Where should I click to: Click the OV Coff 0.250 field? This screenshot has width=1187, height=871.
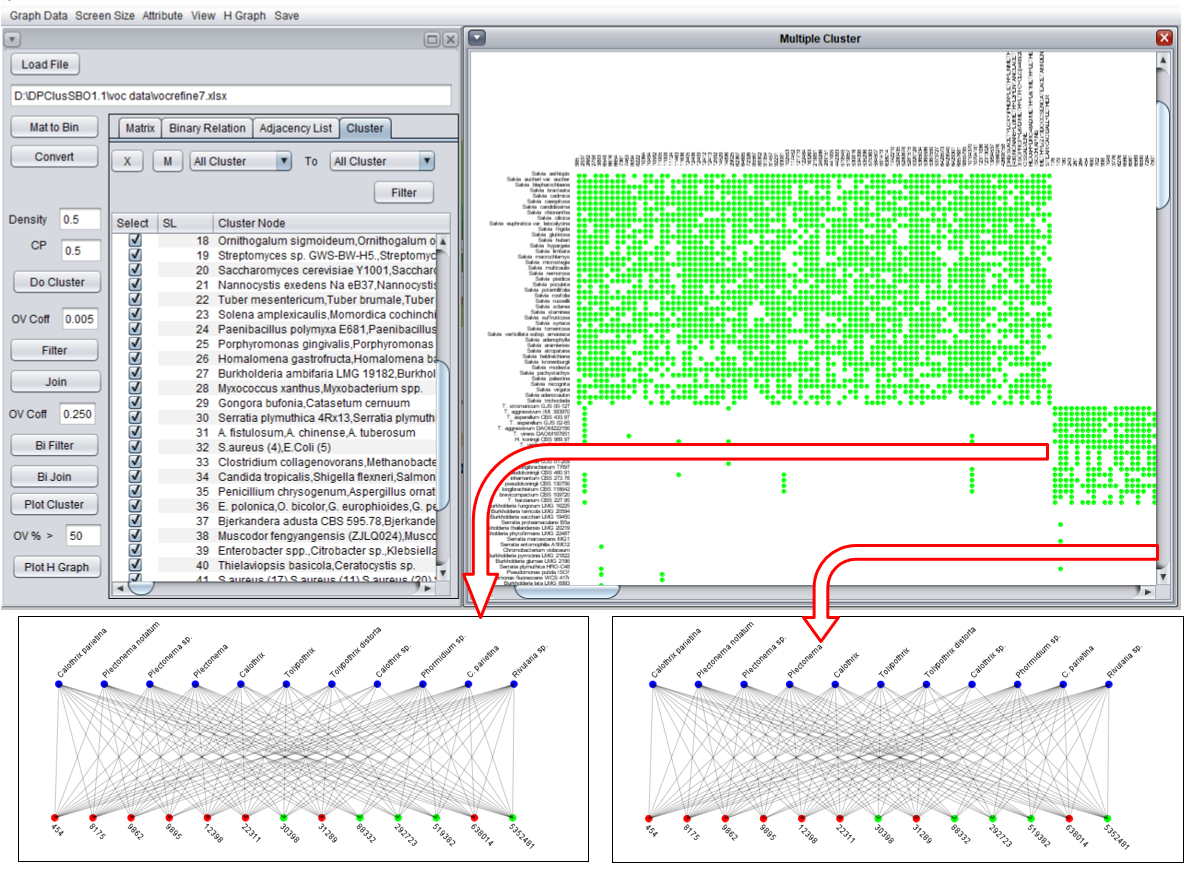[77, 414]
